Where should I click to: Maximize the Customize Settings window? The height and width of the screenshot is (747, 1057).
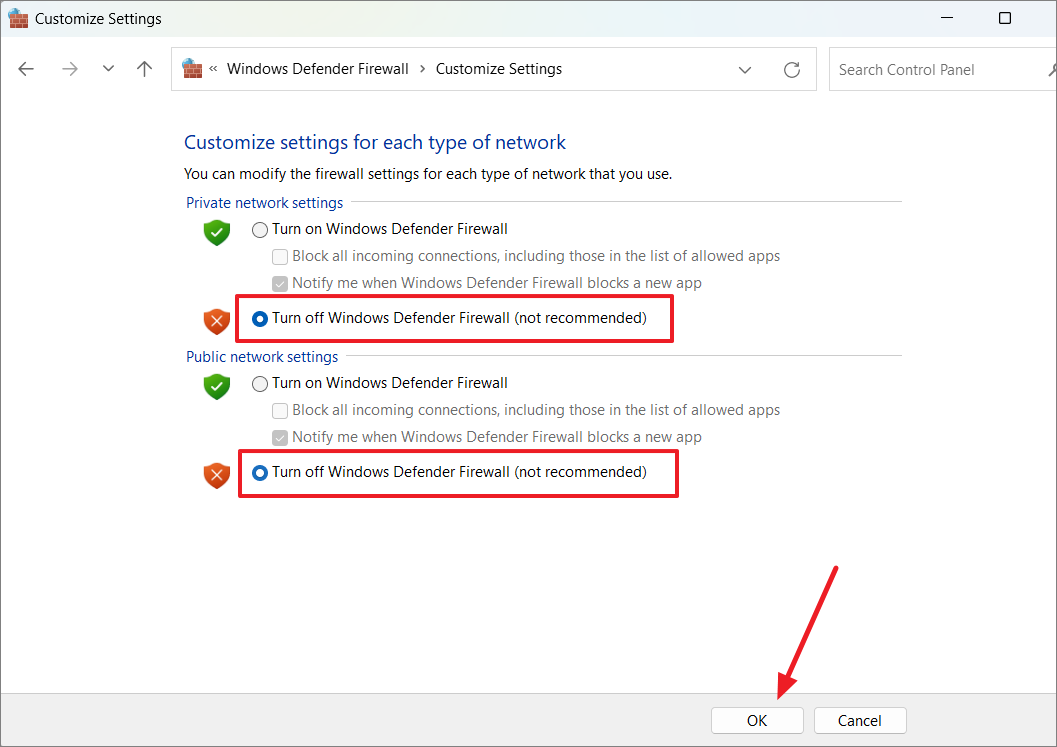coord(1004,18)
